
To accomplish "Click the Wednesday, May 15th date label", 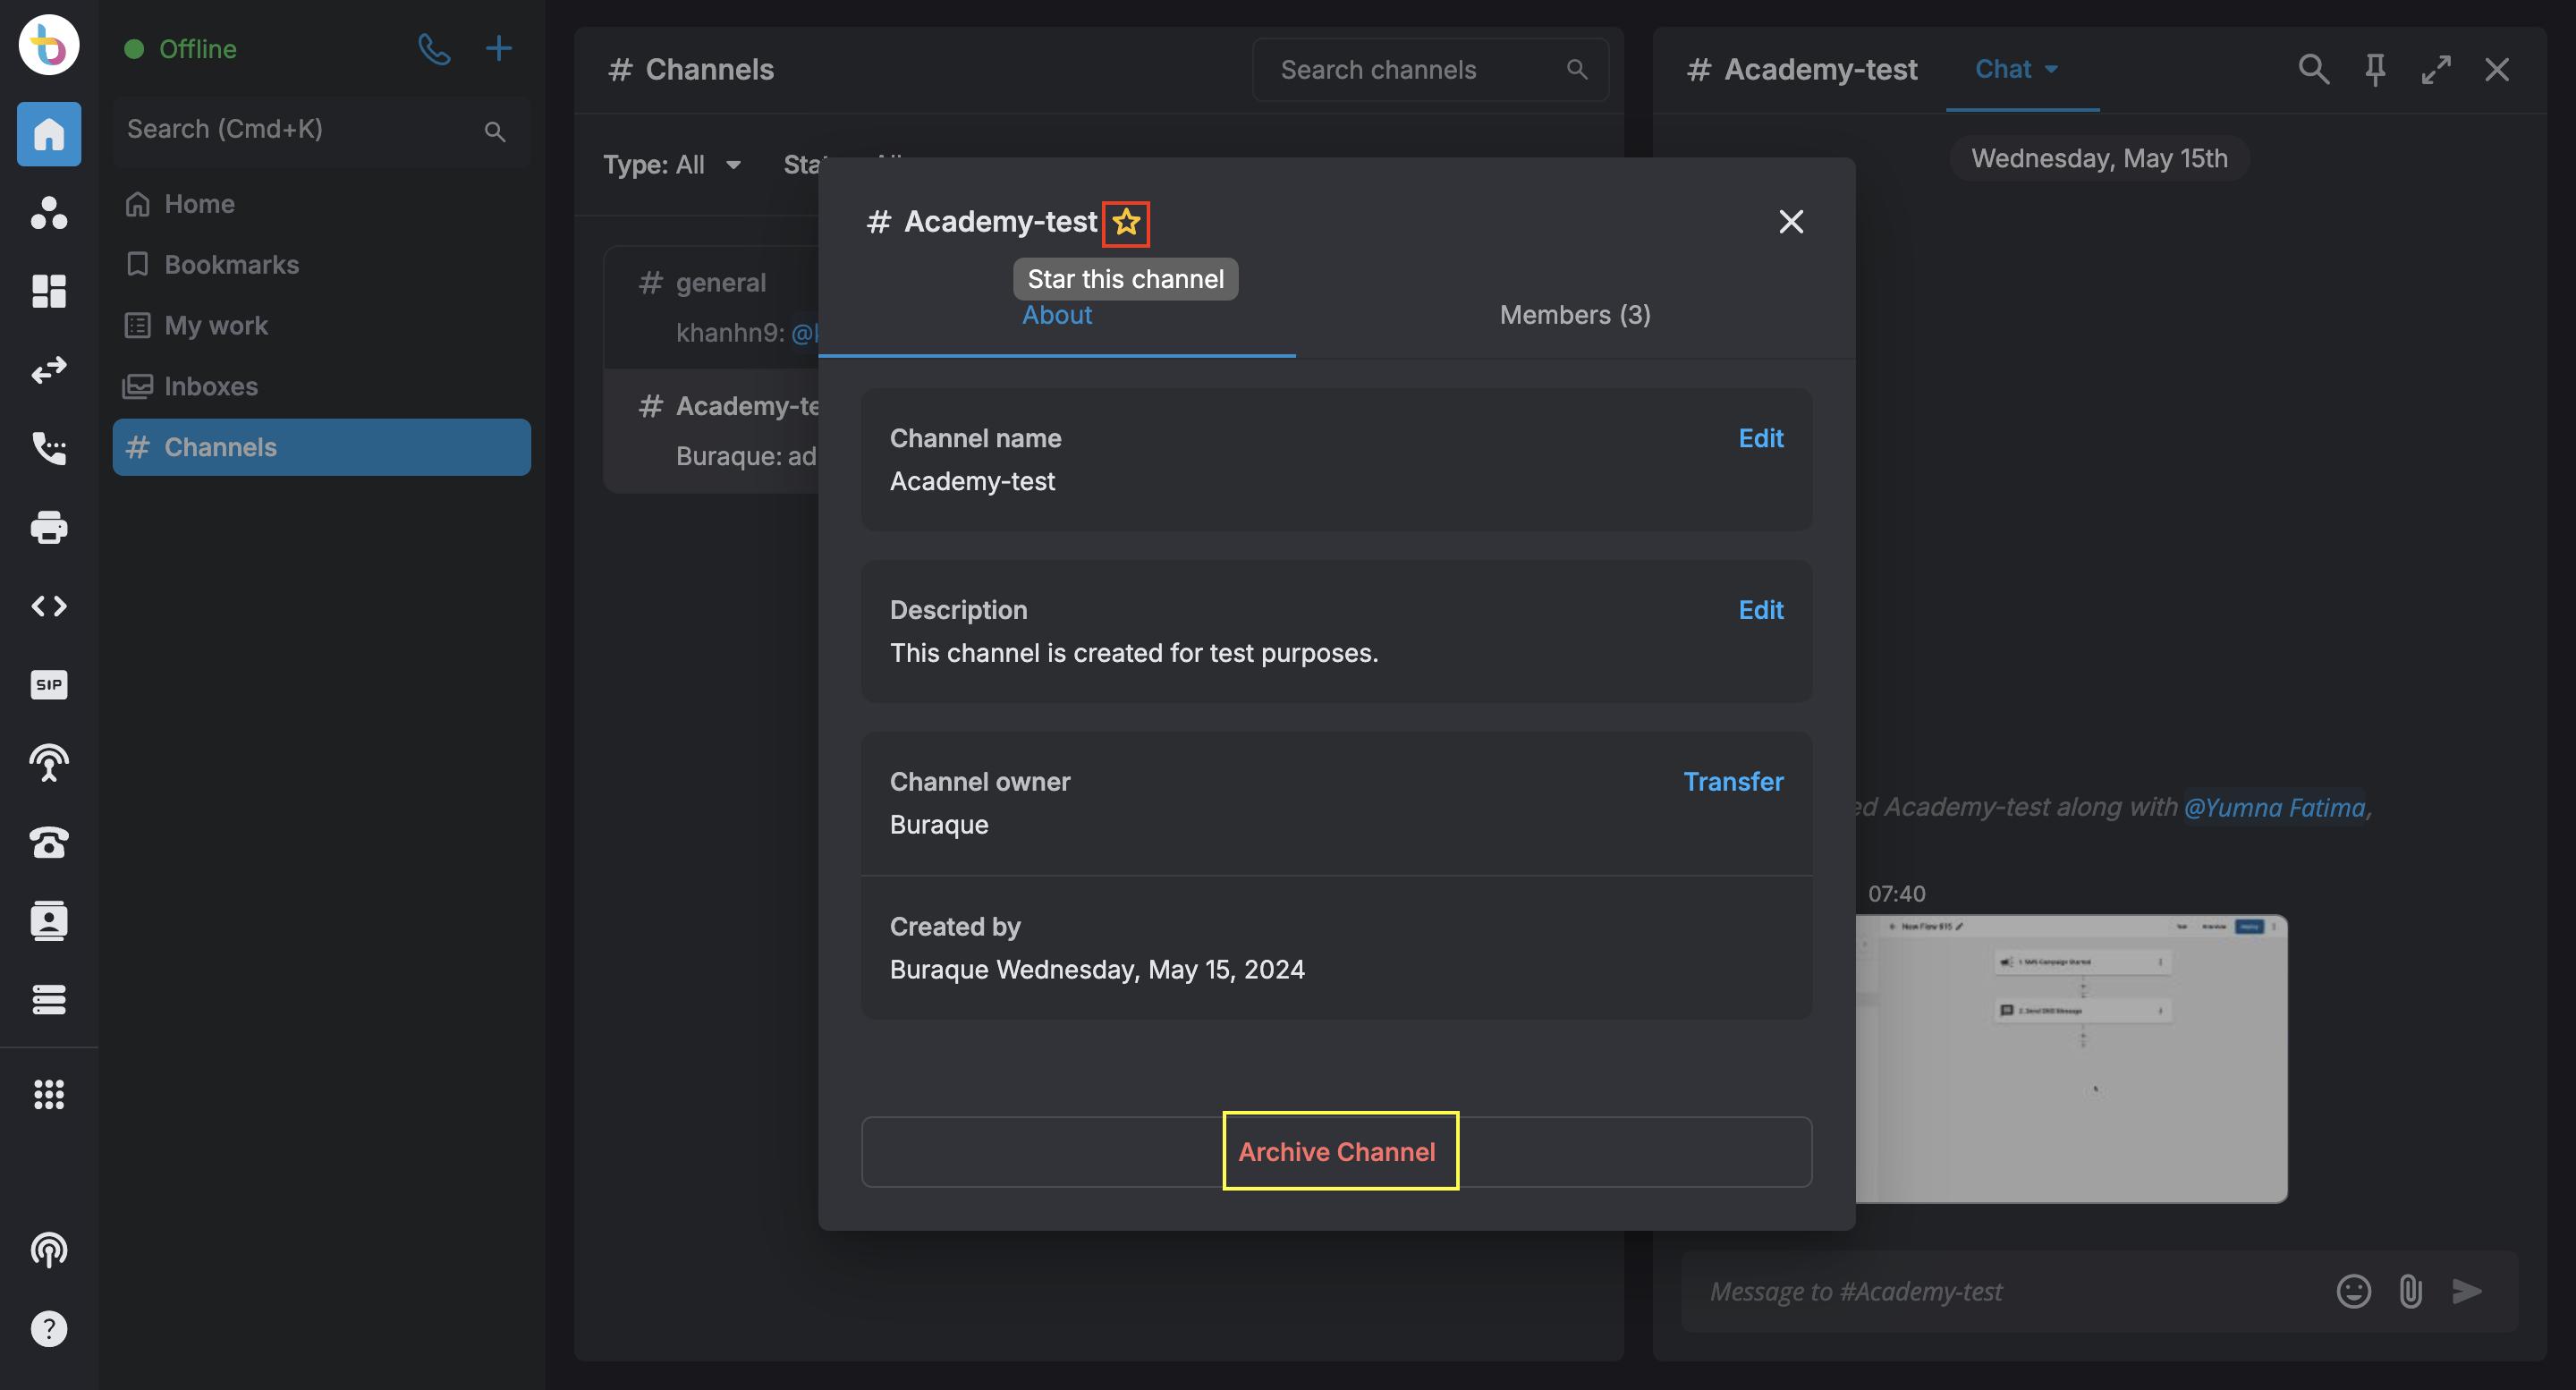I will (2098, 158).
